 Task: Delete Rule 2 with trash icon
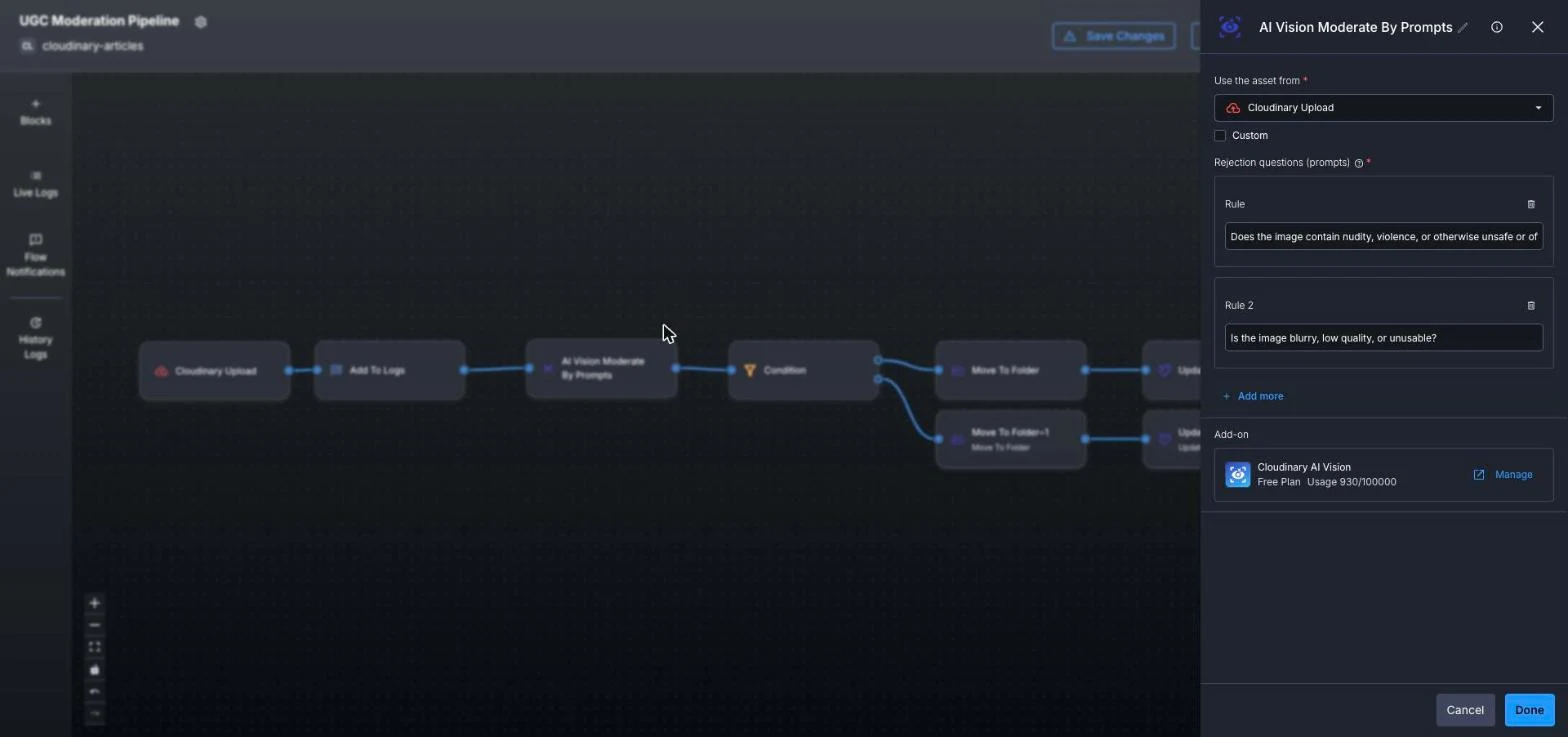coord(1531,306)
